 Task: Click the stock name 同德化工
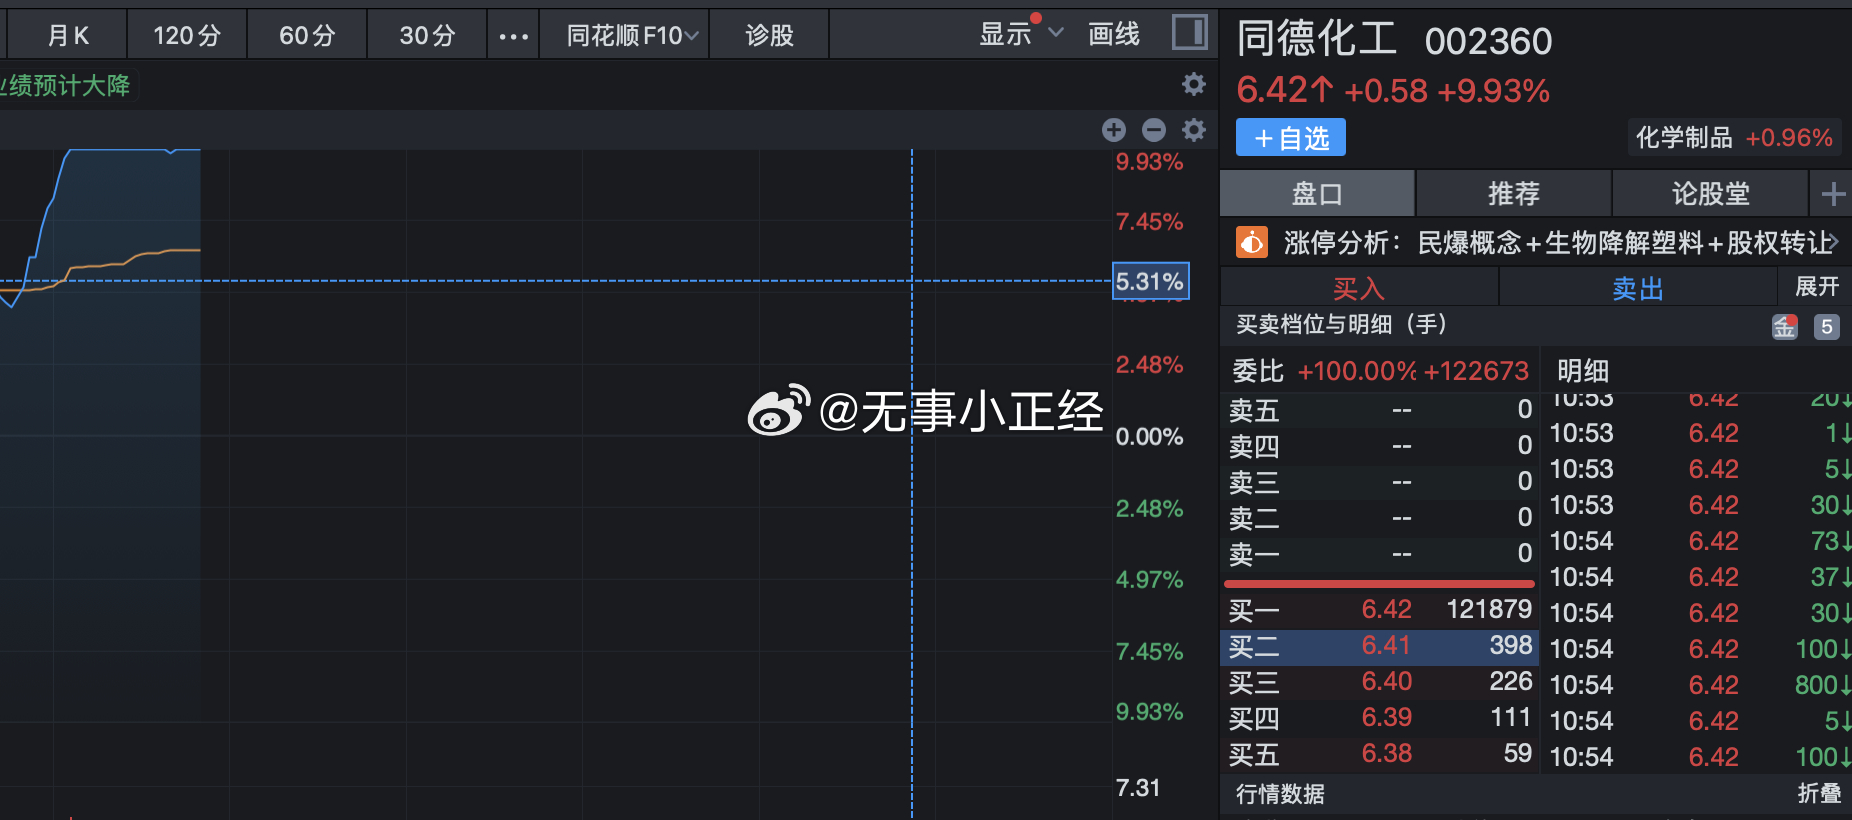point(1317,39)
